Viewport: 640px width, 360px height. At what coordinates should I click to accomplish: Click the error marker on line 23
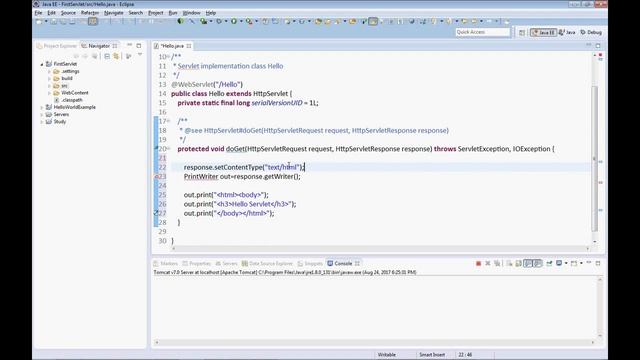click(156, 177)
